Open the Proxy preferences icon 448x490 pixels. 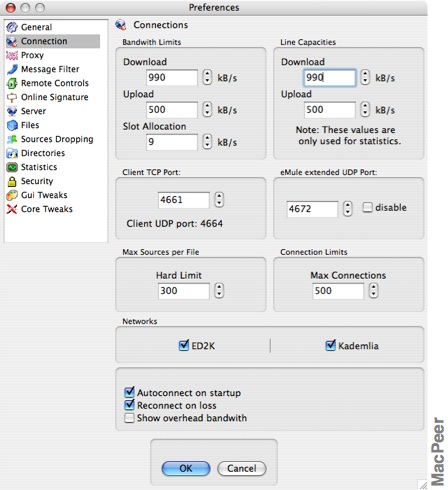12,55
